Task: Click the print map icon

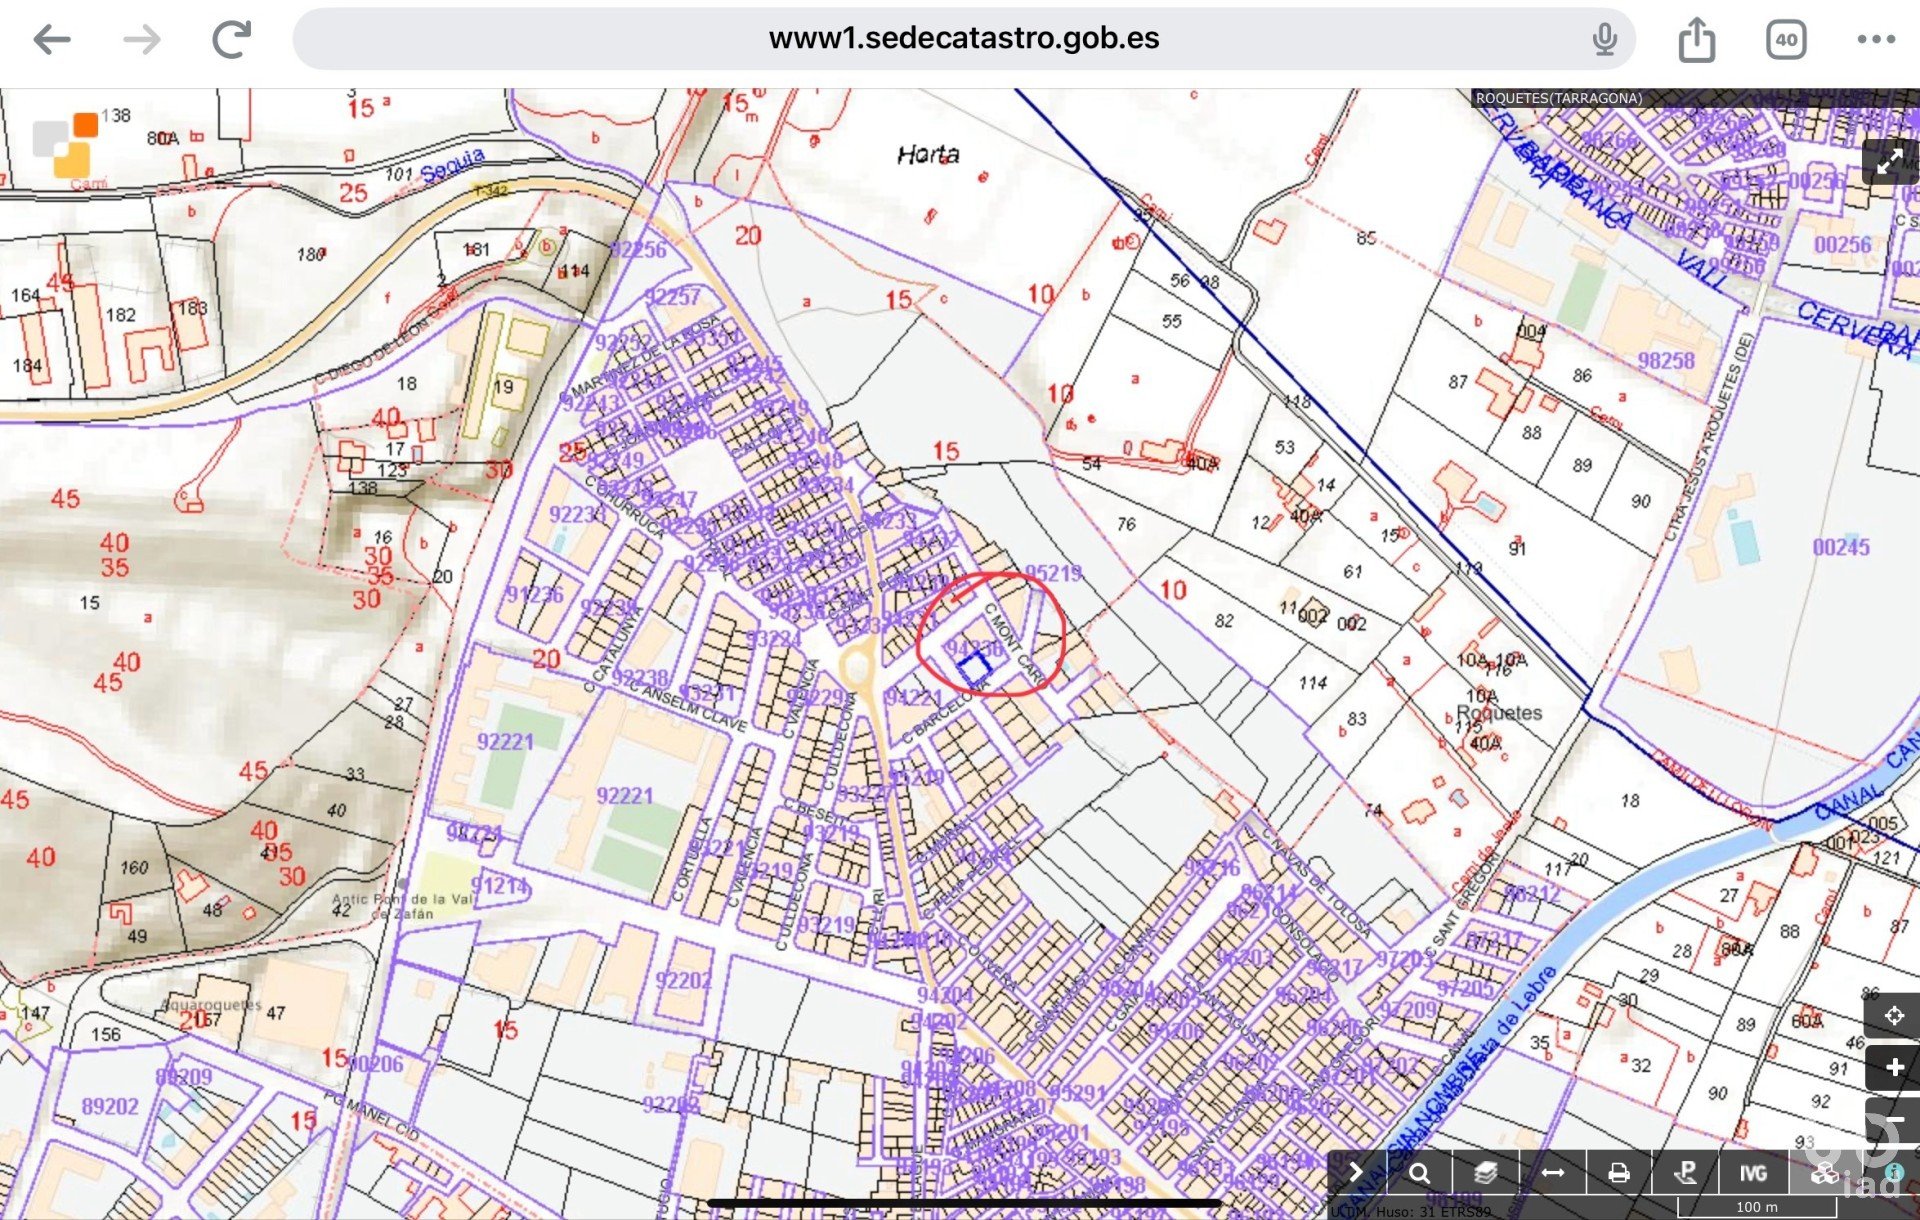Action: click(x=1619, y=1173)
